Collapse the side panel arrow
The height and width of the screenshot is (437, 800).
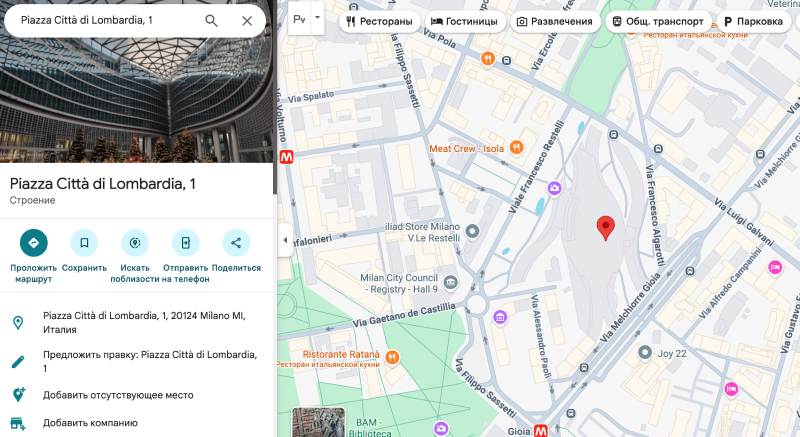point(284,240)
